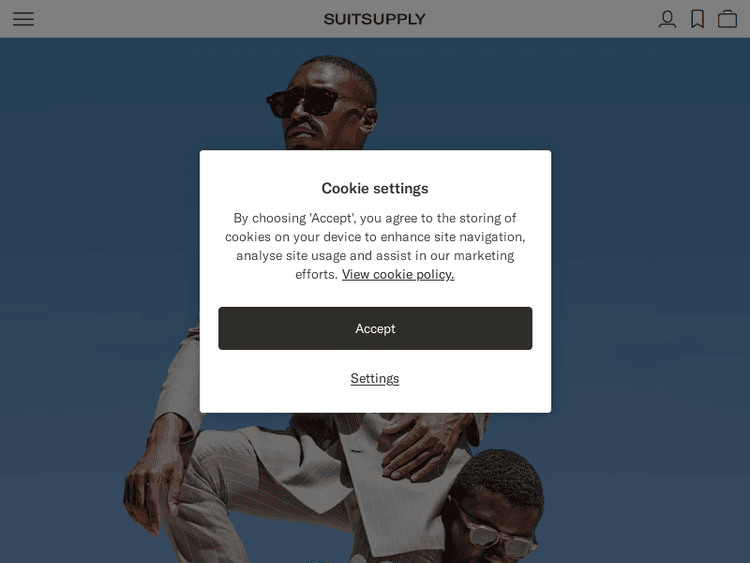Open the user account icon

click(x=667, y=19)
